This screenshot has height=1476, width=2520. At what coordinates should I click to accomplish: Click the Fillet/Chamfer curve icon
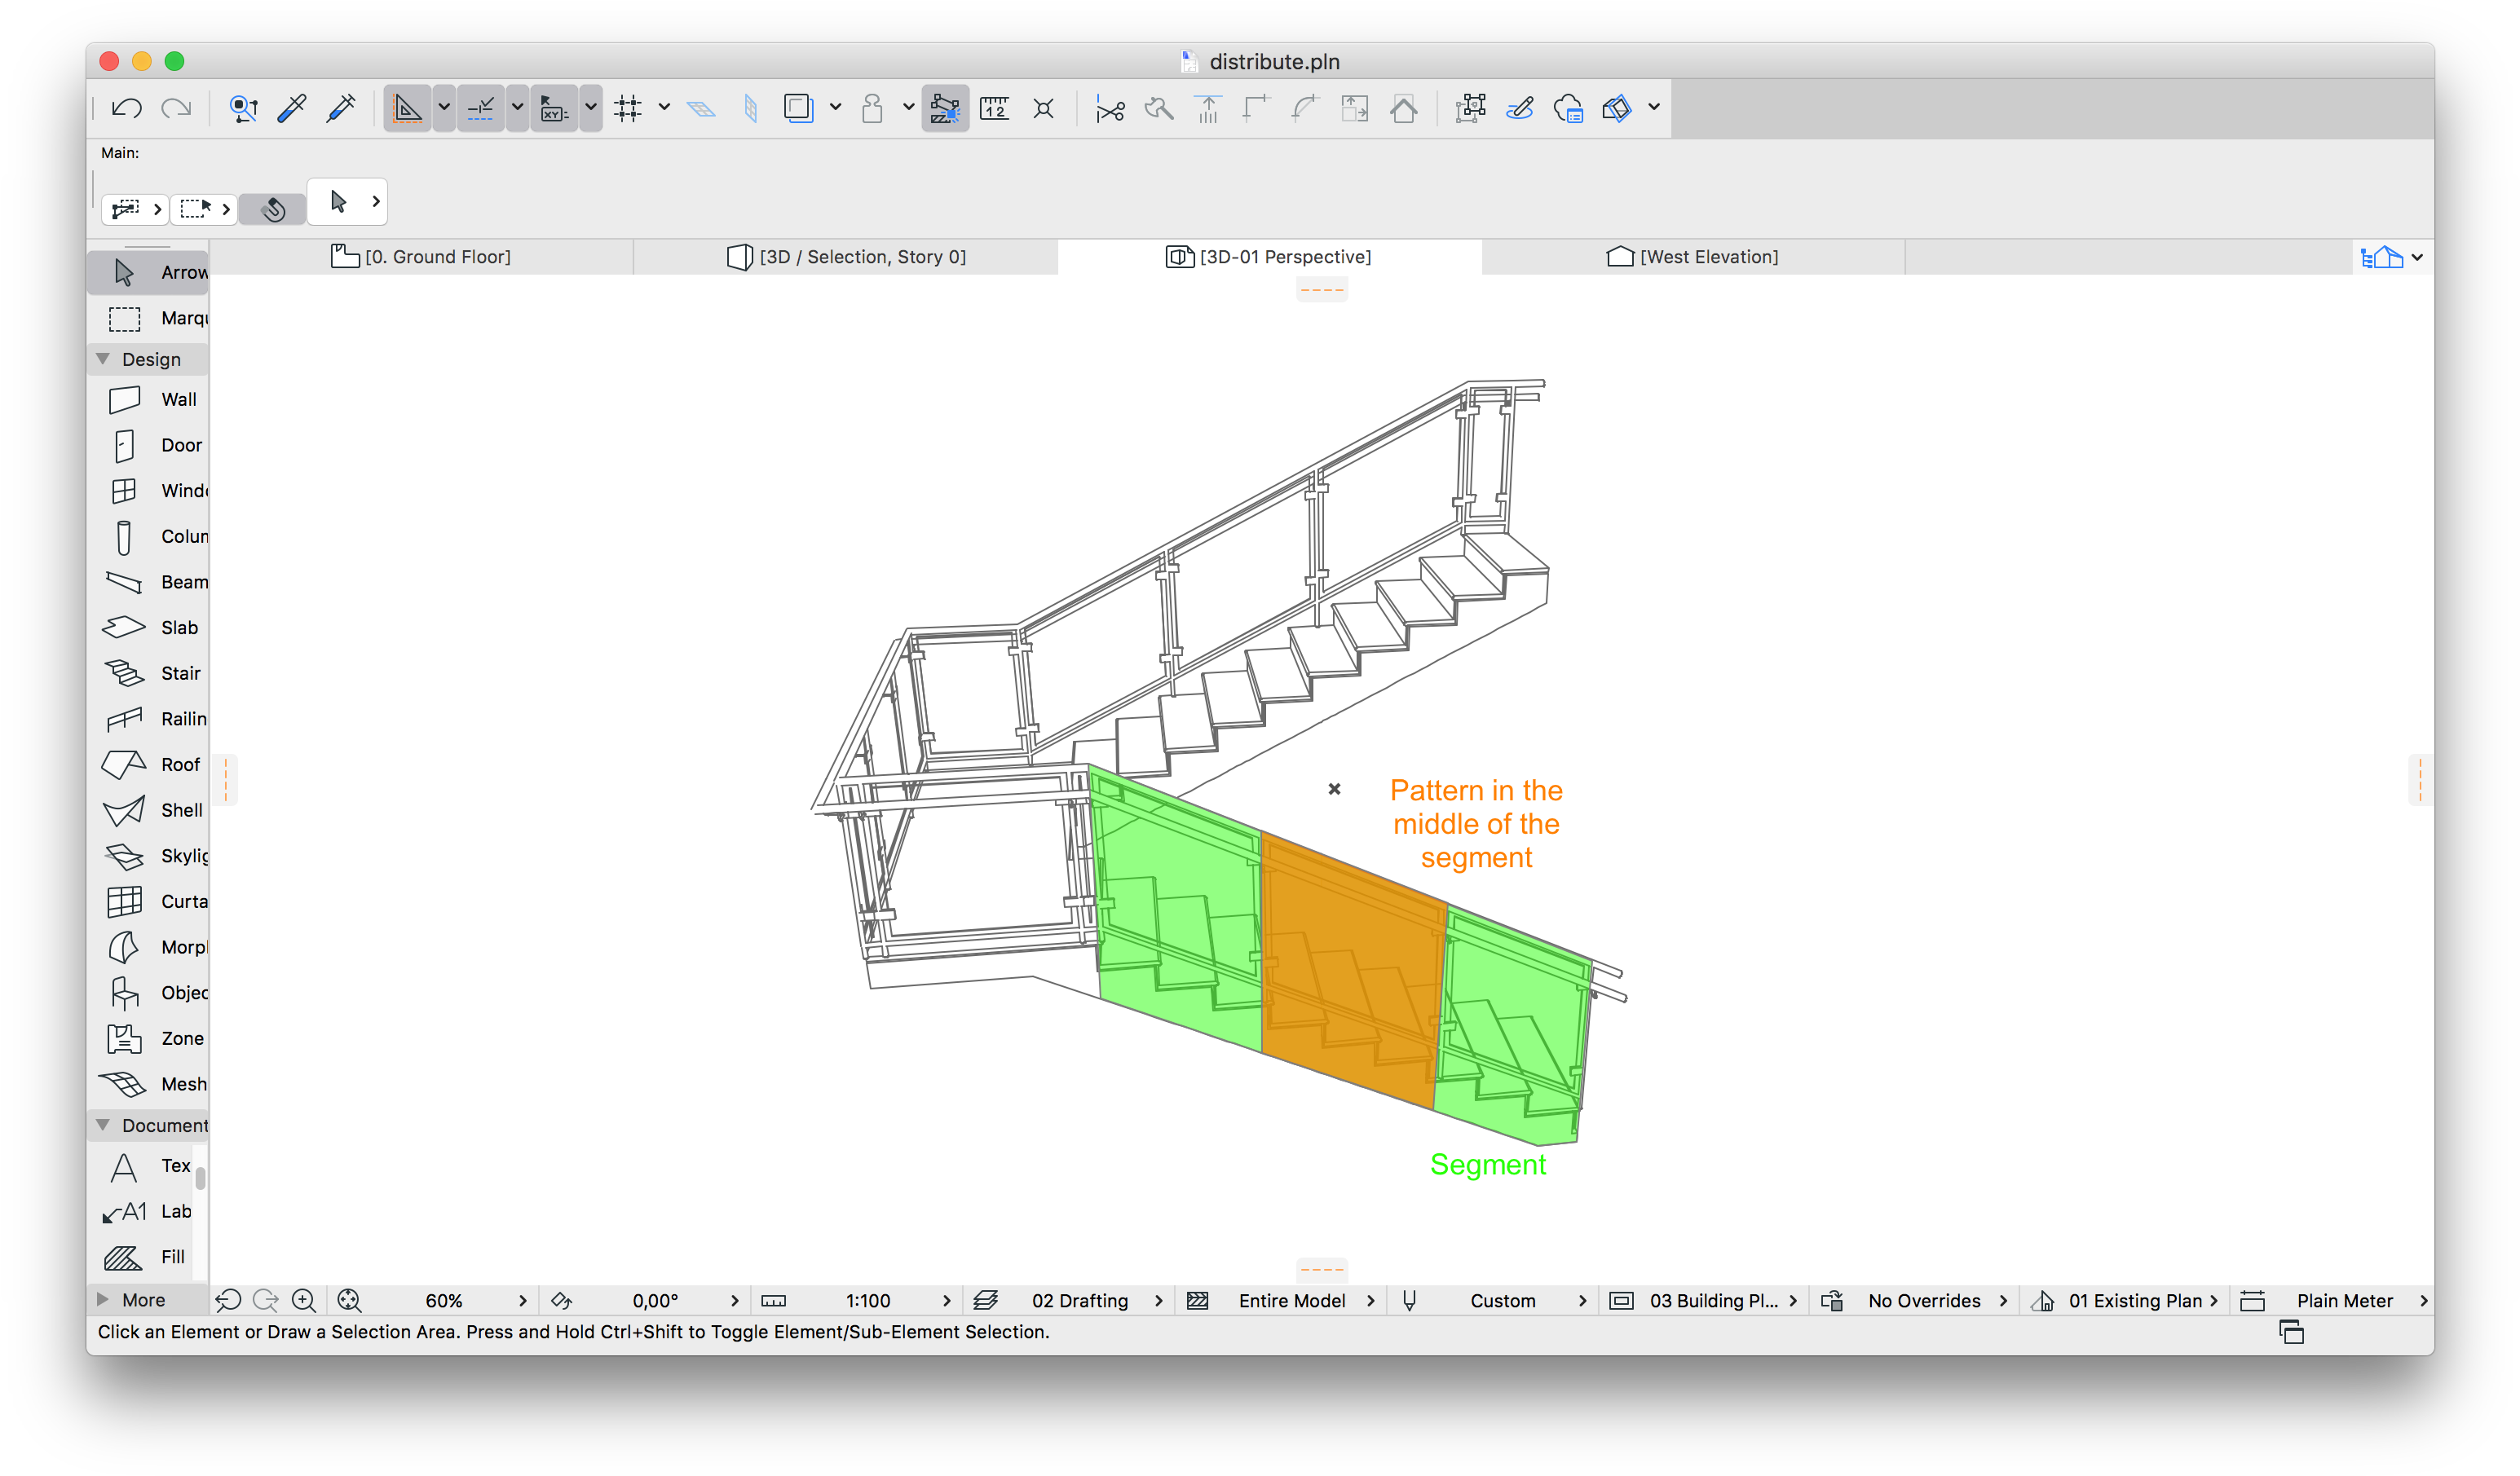1305,108
